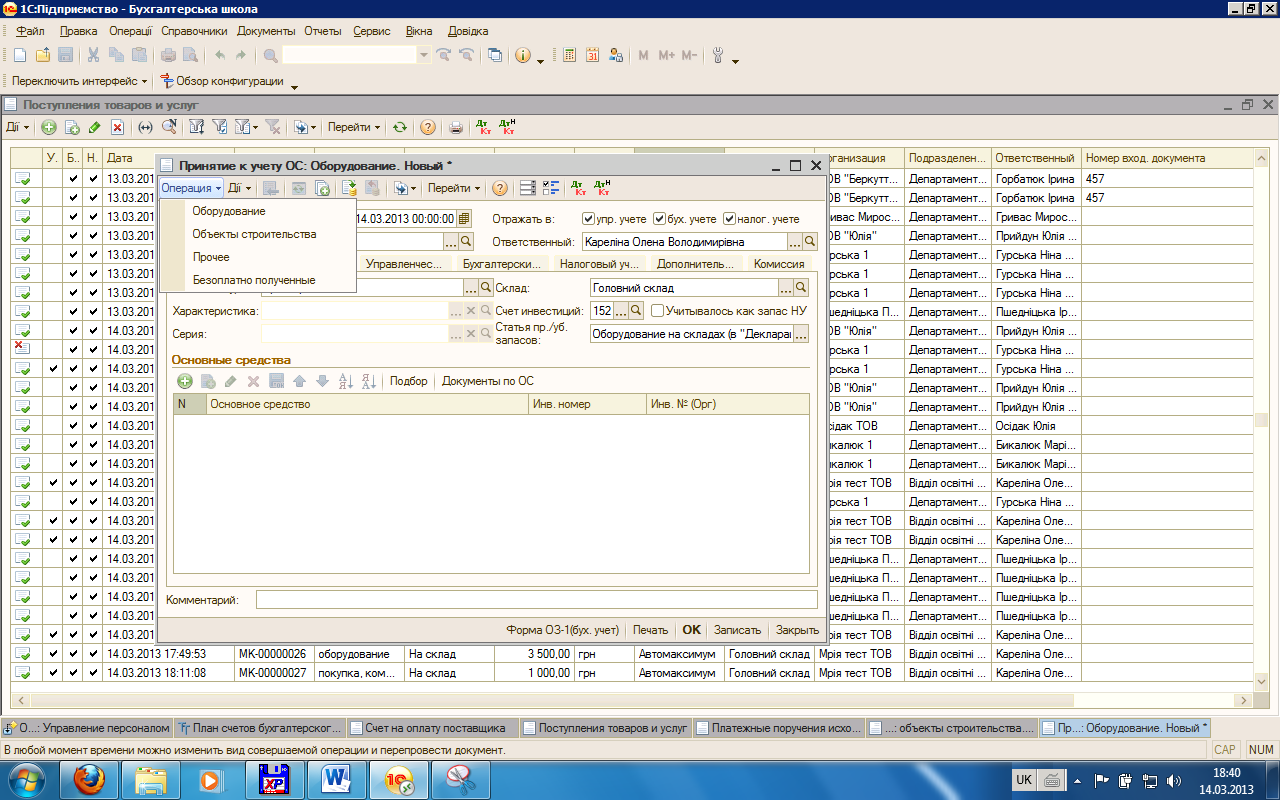The image size is (1280, 800).
Task: Click the magnifier icon beside Склад field
Action: (801, 288)
